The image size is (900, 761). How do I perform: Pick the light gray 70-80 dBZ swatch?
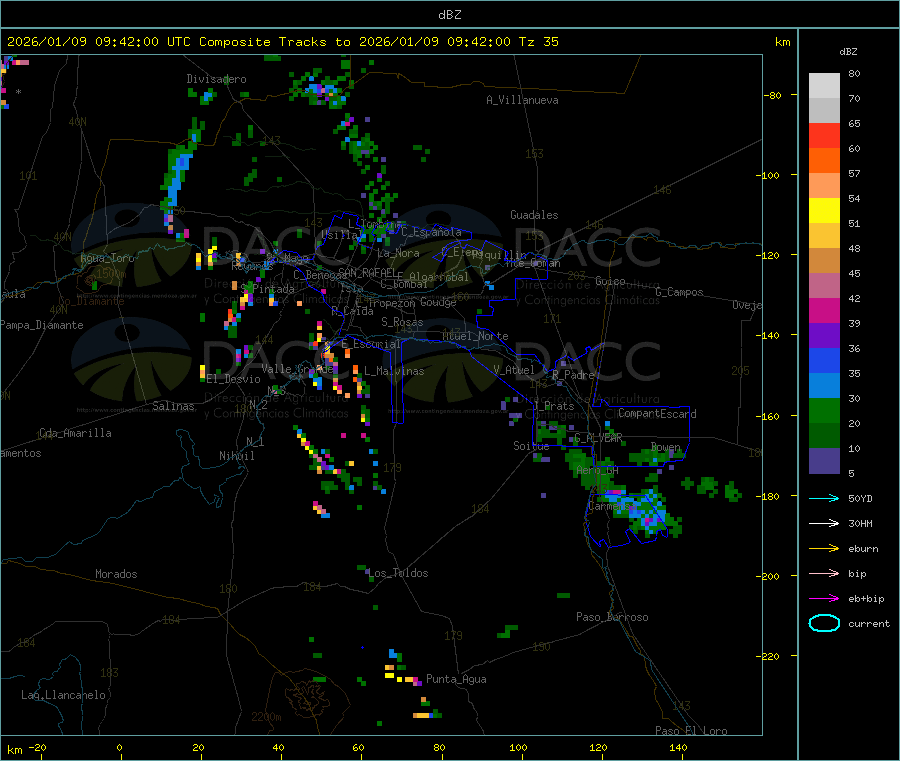tap(824, 86)
